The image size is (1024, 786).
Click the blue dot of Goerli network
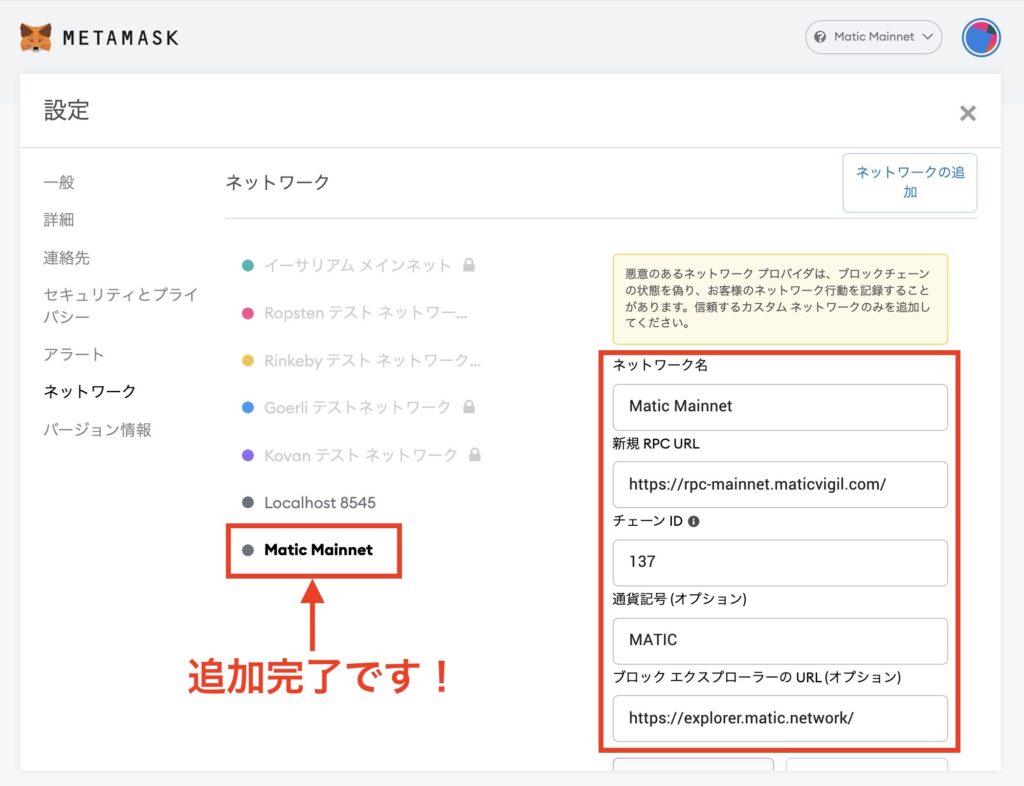(x=248, y=407)
